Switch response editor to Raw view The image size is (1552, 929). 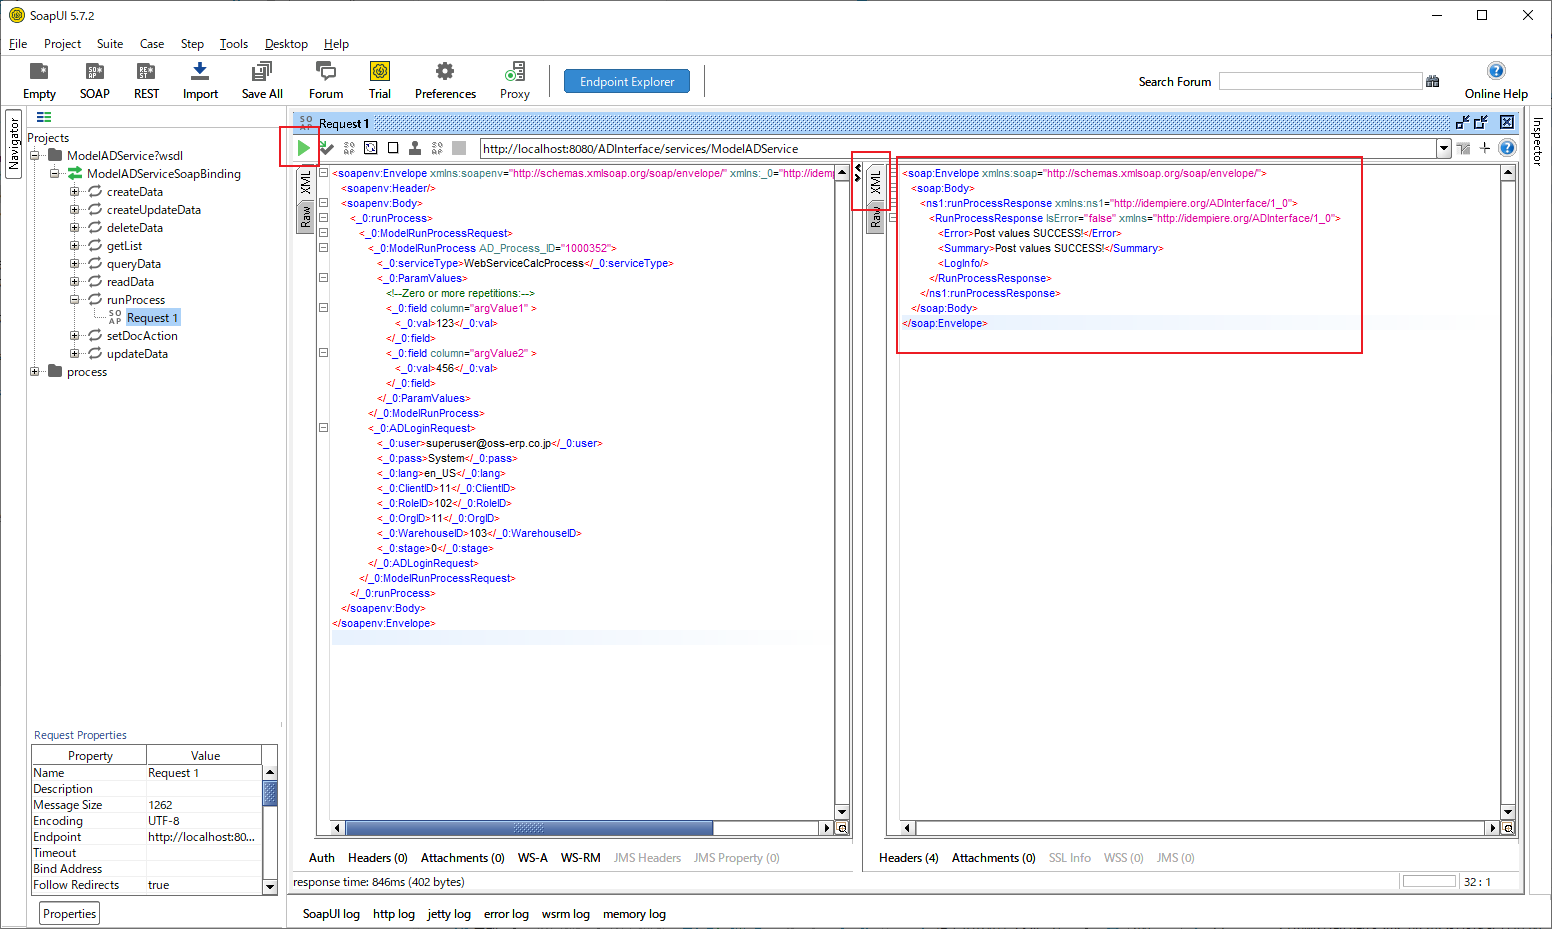point(876,218)
